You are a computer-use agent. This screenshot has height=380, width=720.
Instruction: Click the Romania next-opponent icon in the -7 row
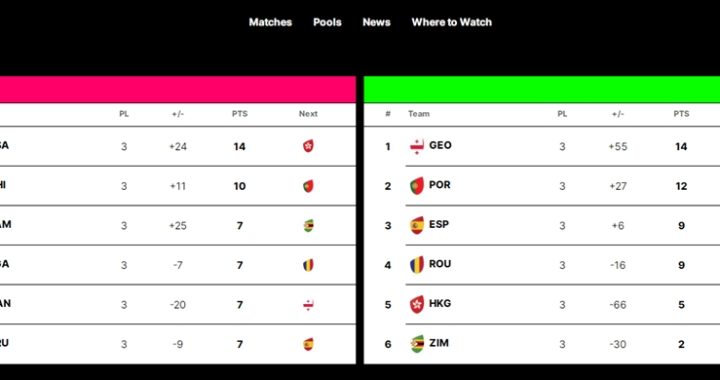click(x=308, y=265)
